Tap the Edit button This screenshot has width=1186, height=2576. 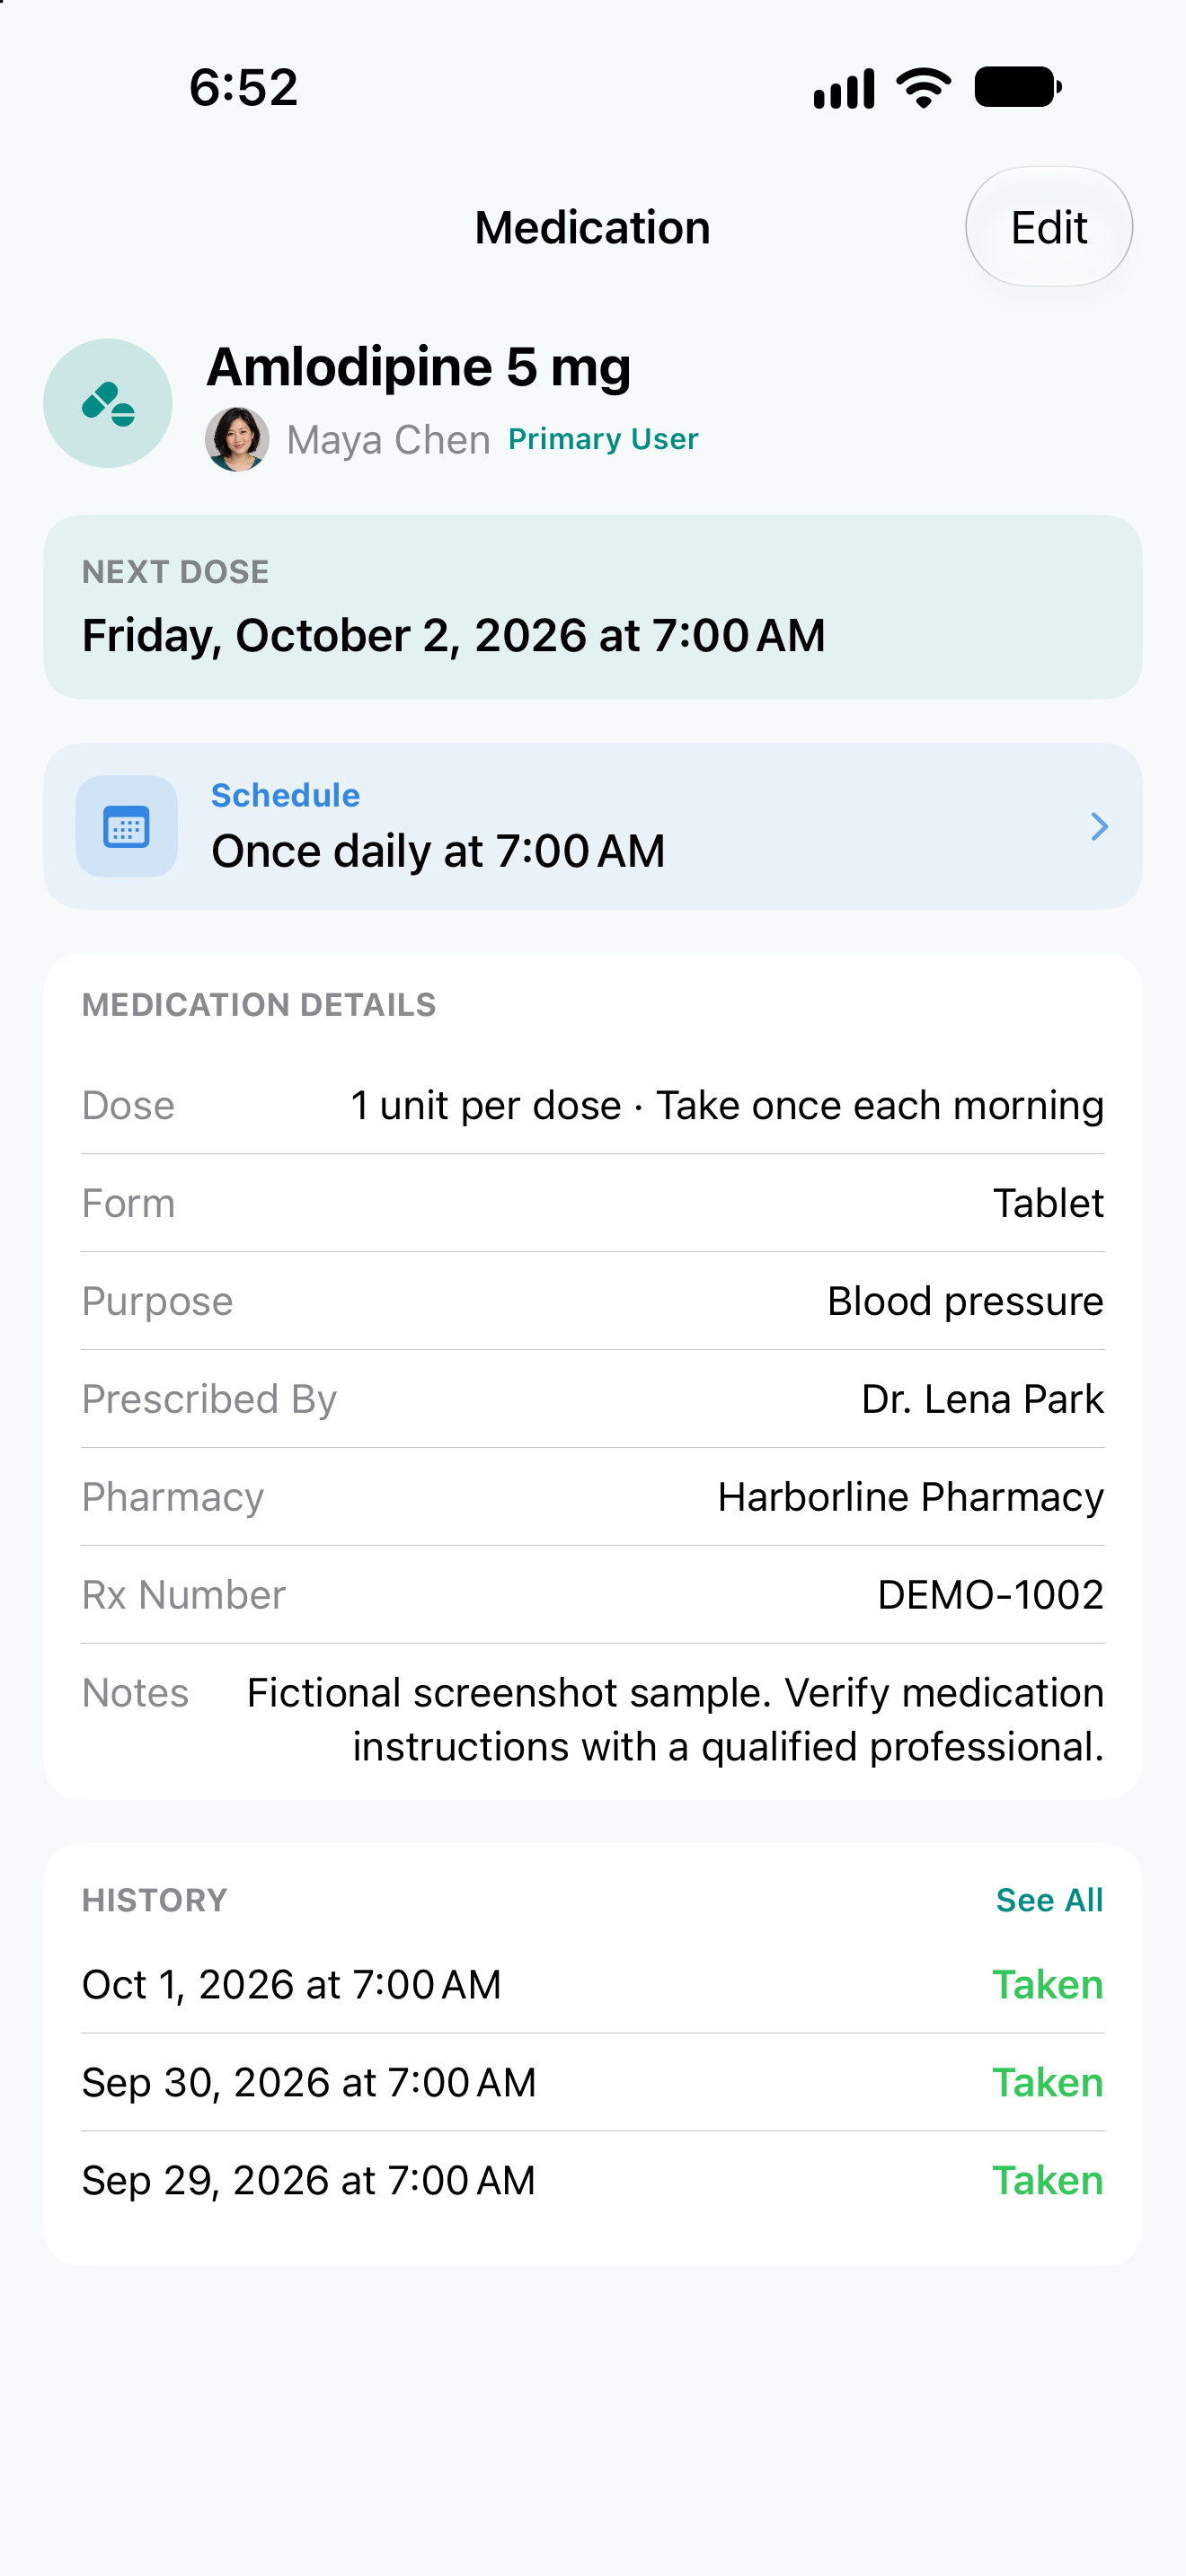click(x=1048, y=227)
